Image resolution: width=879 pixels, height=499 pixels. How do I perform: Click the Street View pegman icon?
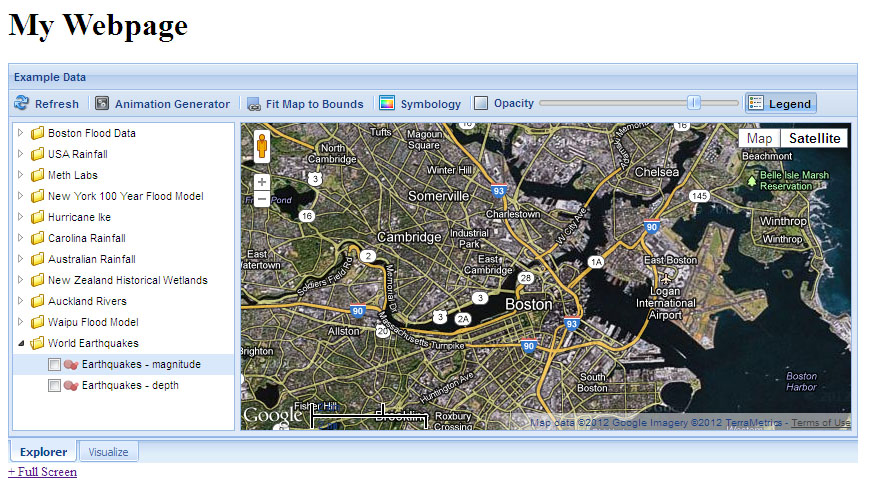[262, 146]
